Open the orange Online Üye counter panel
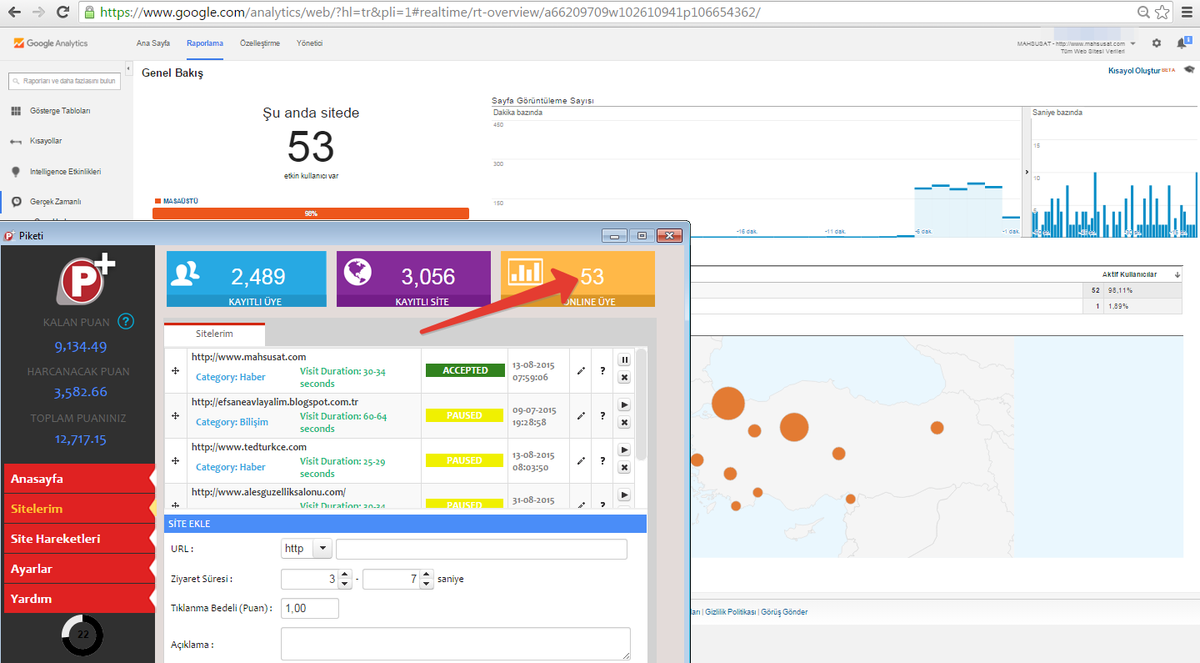Image resolution: width=1200 pixels, height=663 pixels. click(x=578, y=278)
